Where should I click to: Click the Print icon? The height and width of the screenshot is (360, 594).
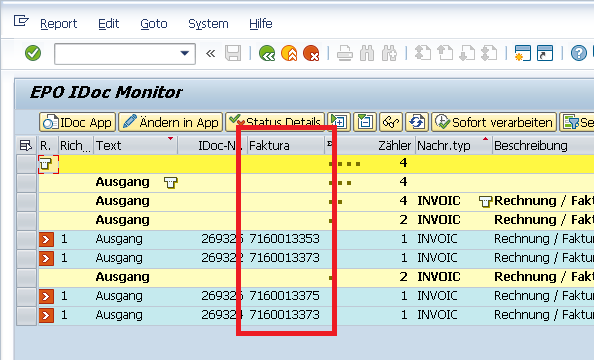tap(345, 53)
